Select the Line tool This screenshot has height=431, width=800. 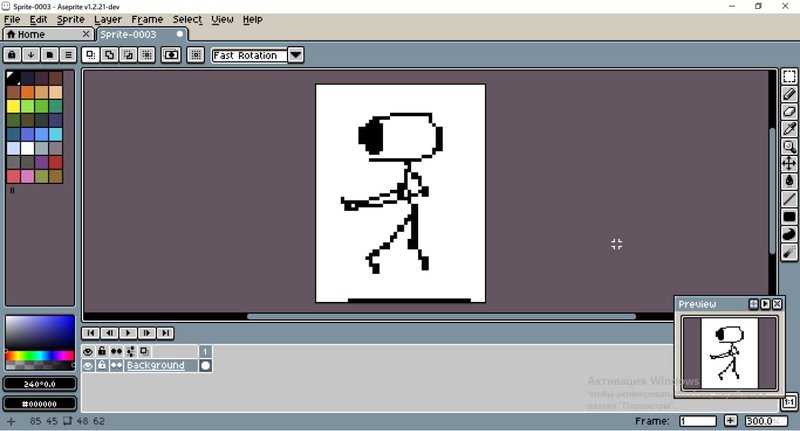[789, 199]
